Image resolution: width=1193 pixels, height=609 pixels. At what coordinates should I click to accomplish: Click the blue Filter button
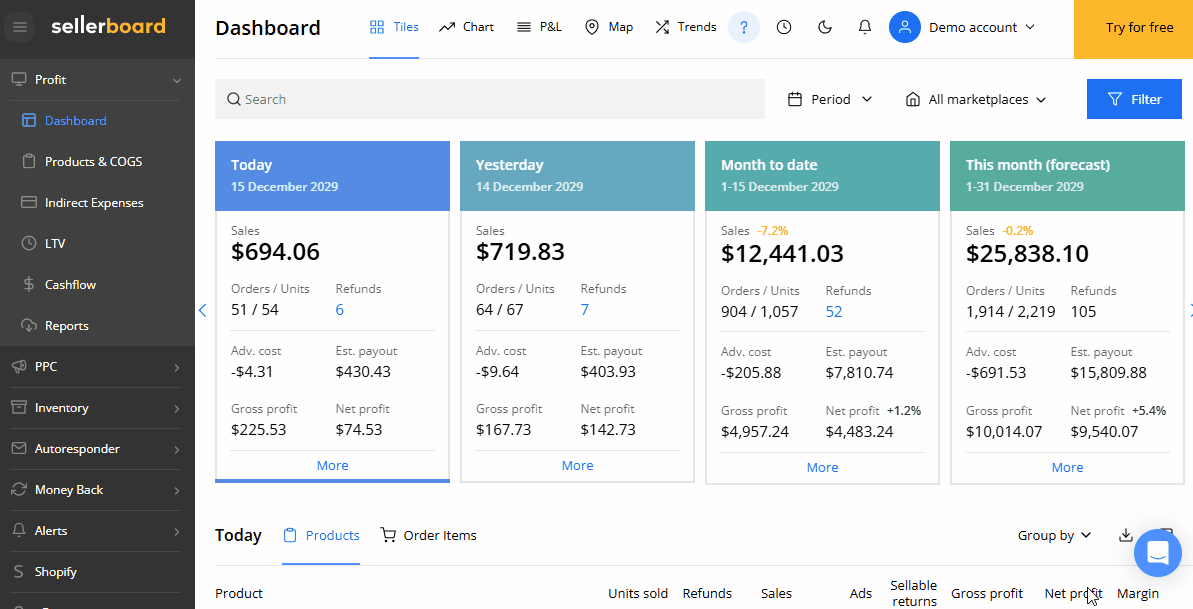[x=1134, y=99]
